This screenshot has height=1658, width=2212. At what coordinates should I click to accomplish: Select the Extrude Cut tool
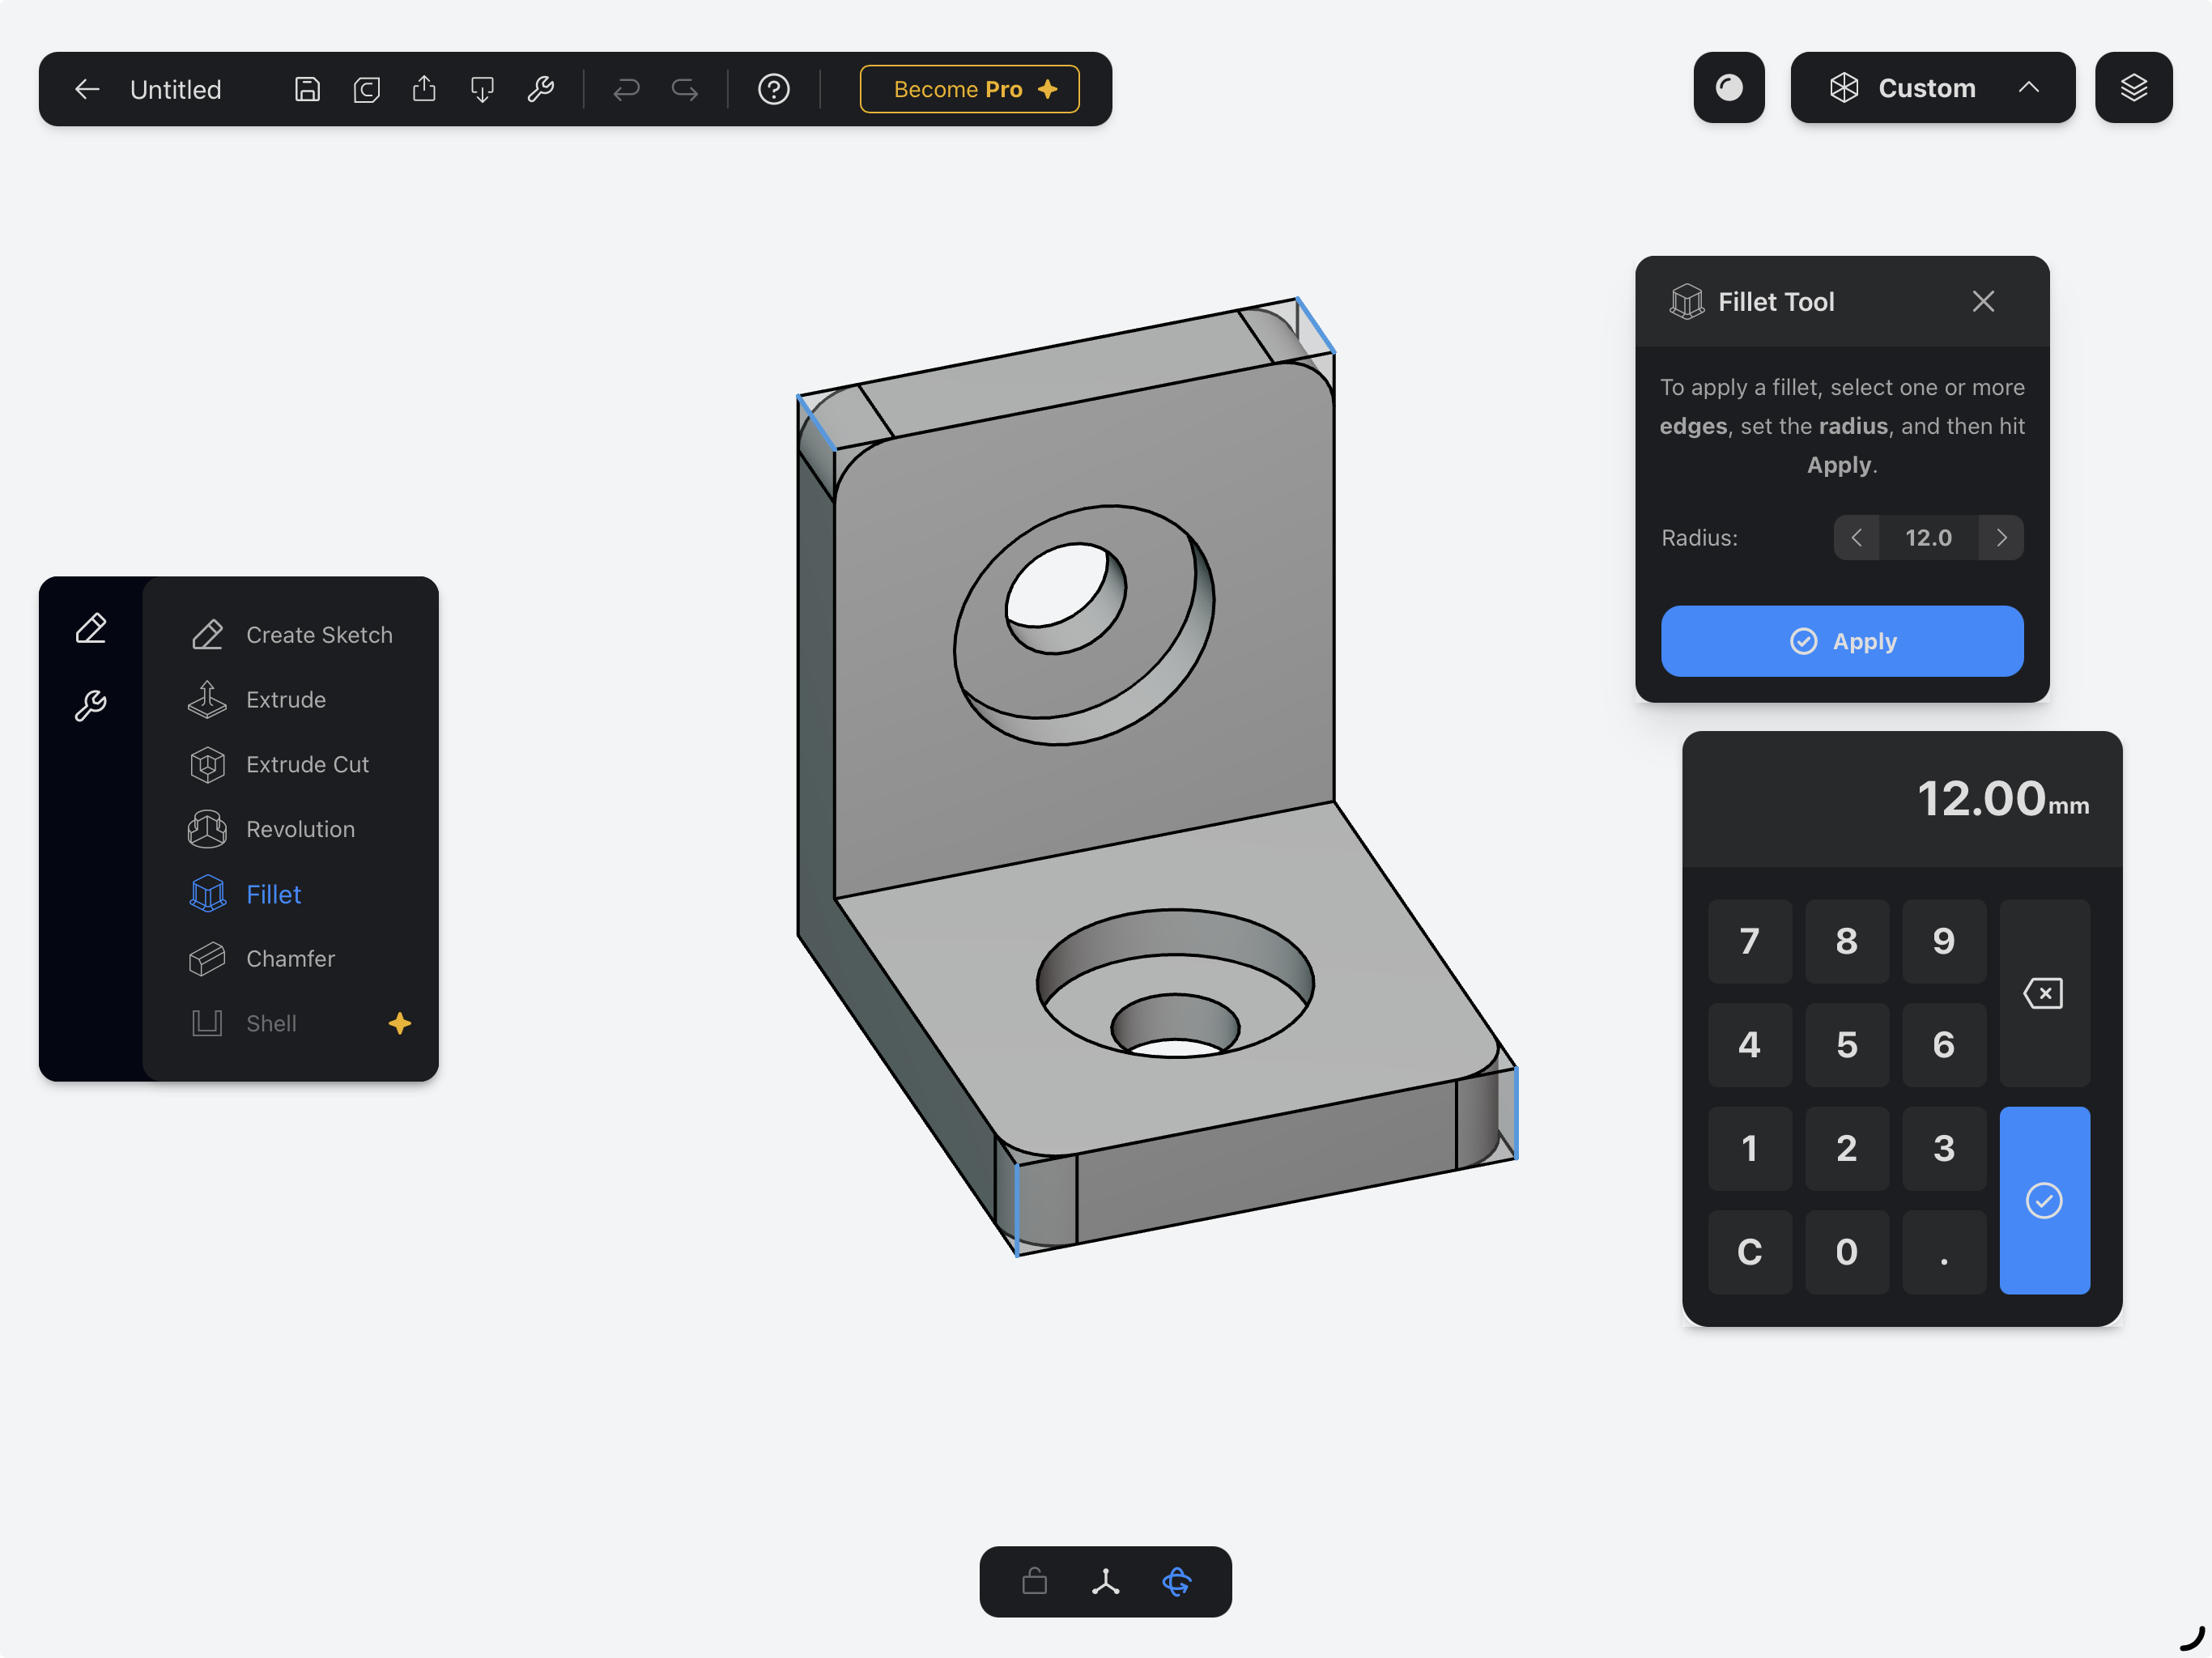(x=306, y=764)
